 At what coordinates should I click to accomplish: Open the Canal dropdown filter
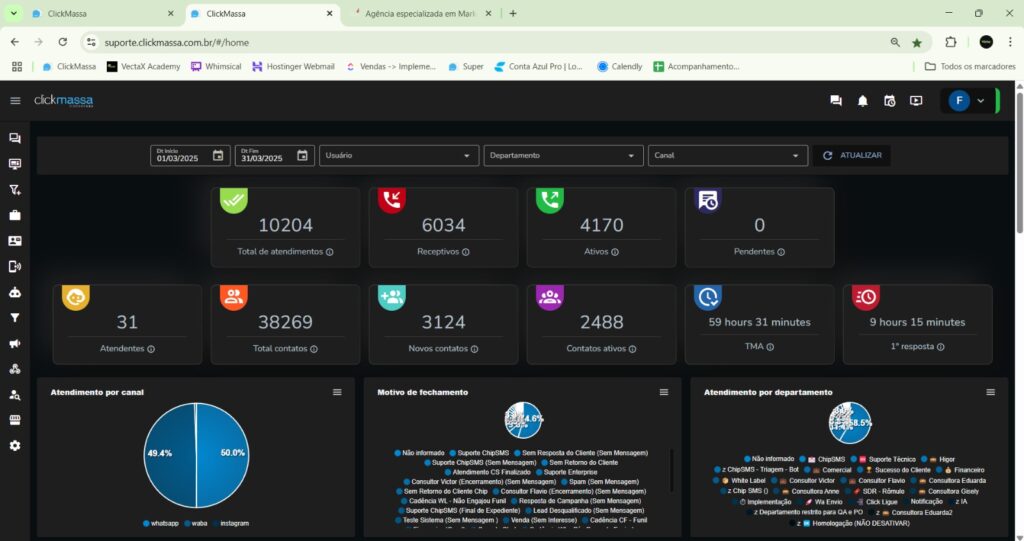tap(727, 156)
